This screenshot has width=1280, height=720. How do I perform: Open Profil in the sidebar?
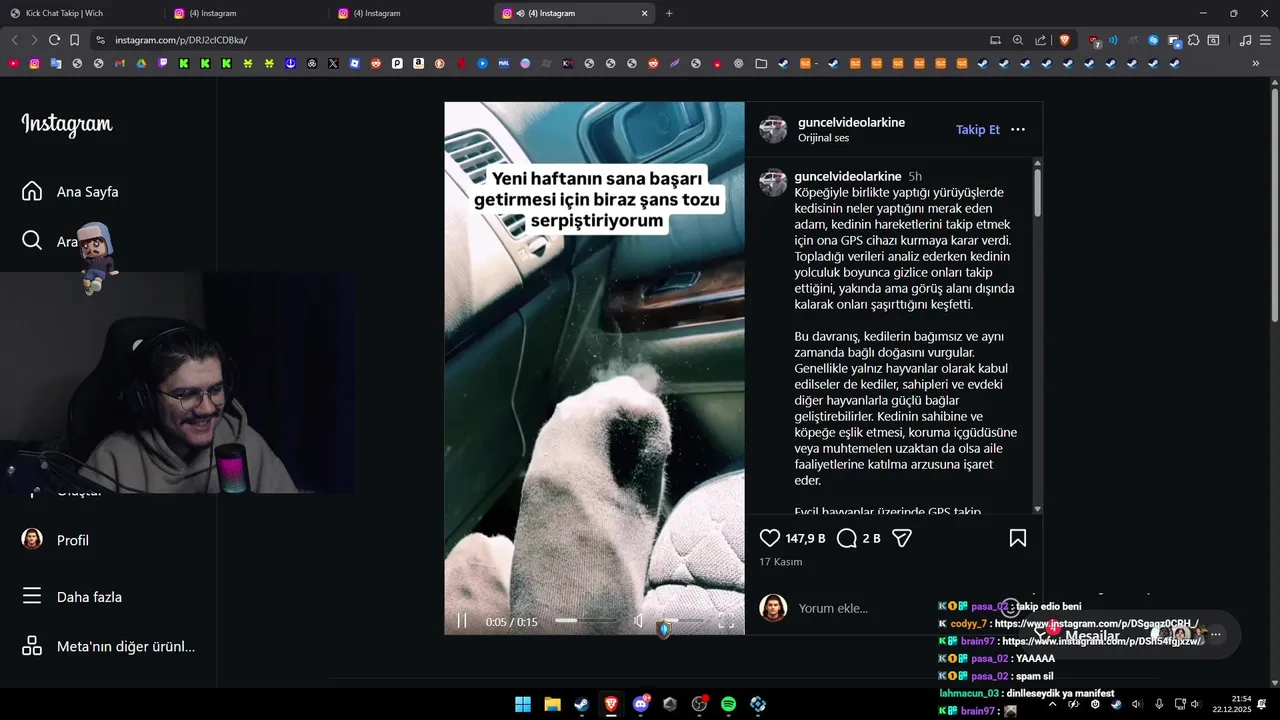click(56, 540)
